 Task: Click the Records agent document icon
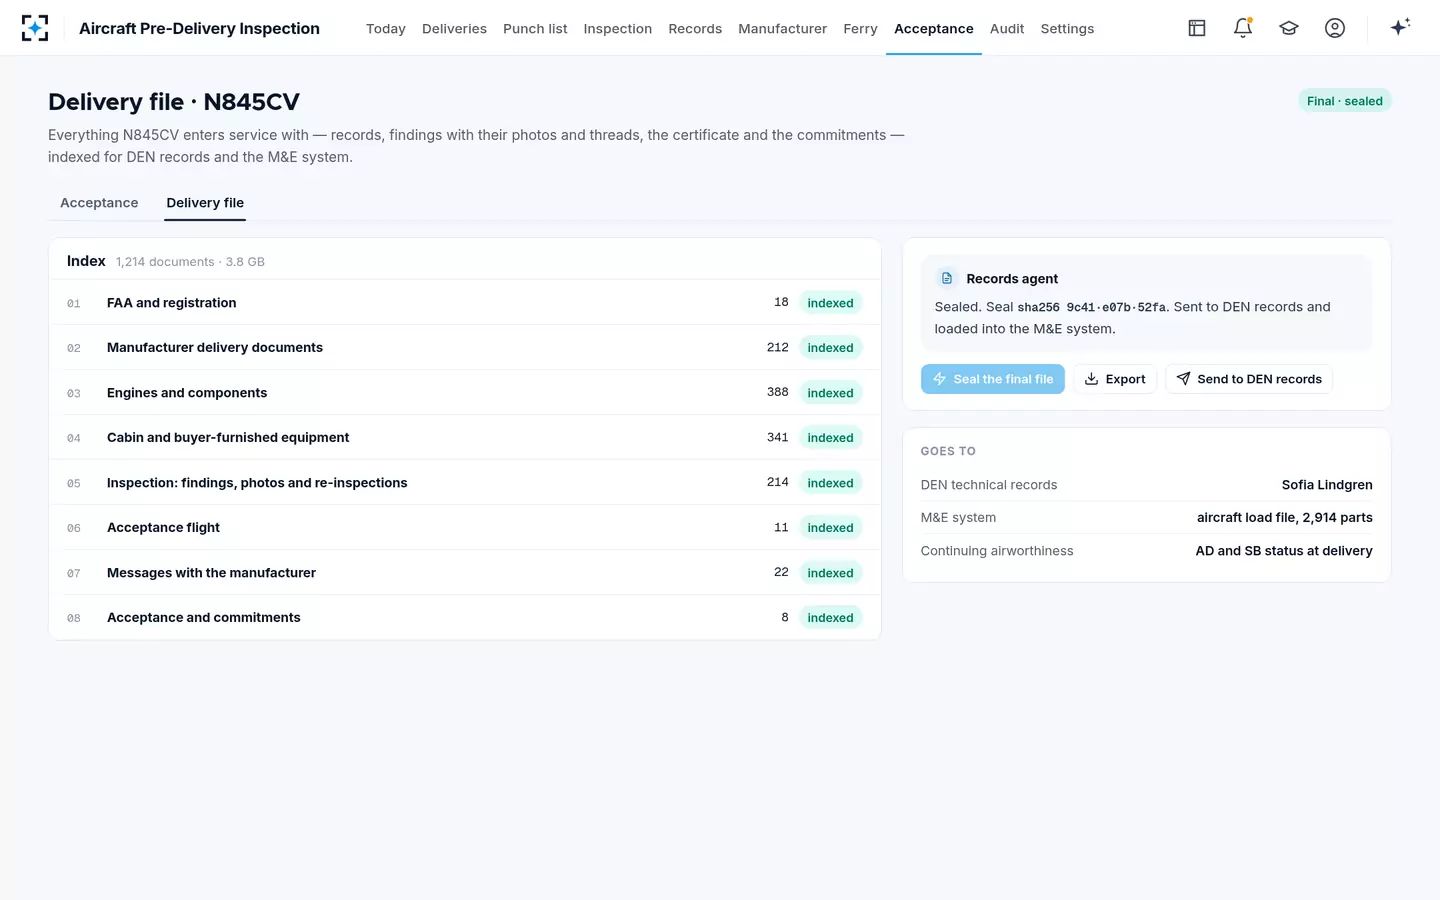[x=947, y=279]
